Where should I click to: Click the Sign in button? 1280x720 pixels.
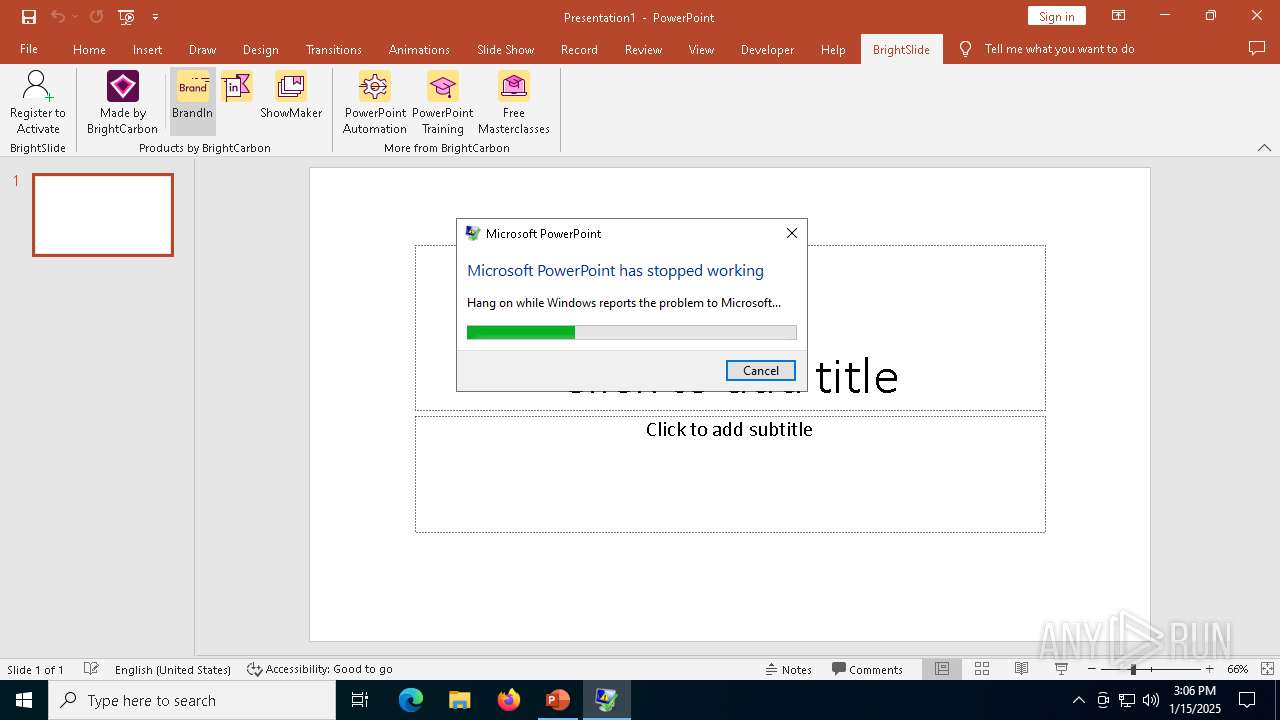click(1056, 16)
